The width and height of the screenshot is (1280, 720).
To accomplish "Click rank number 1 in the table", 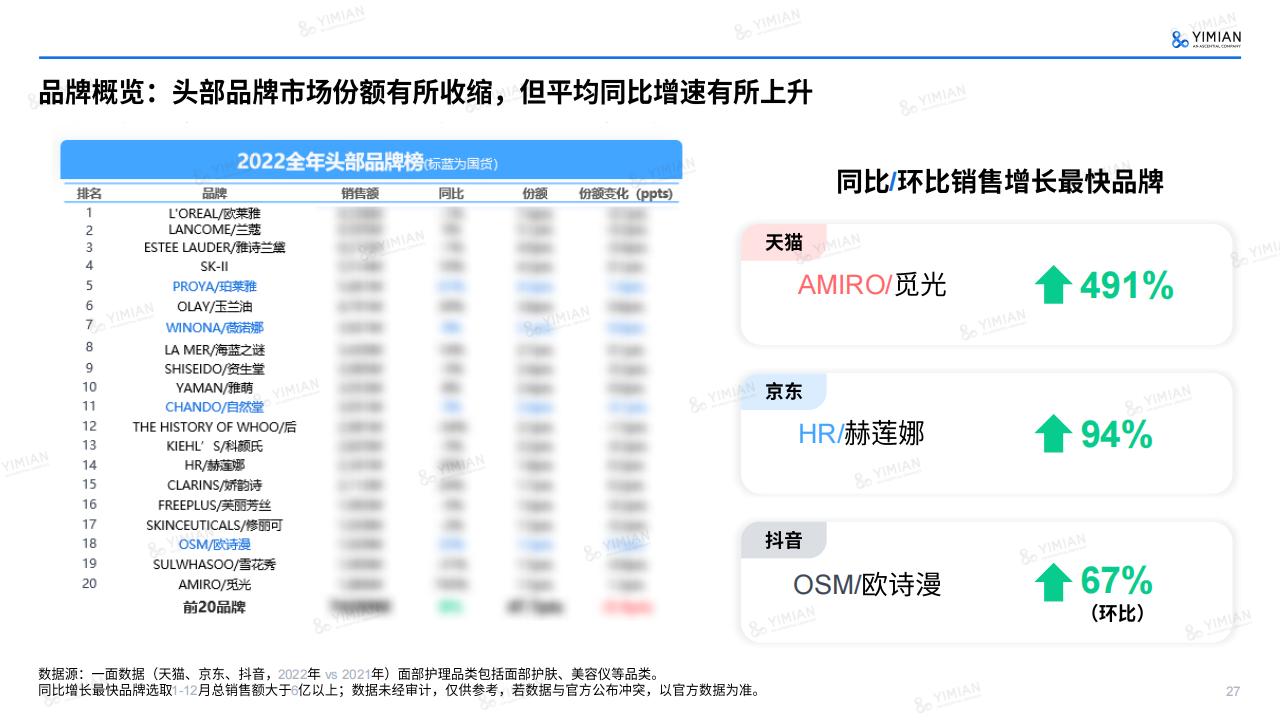I will [x=89, y=212].
